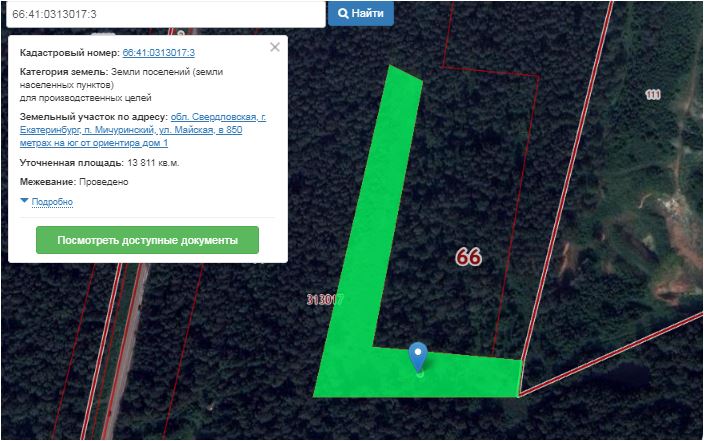Open the parcel address link
Viewport: 704px width, 441px height.
(x=143, y=130)
